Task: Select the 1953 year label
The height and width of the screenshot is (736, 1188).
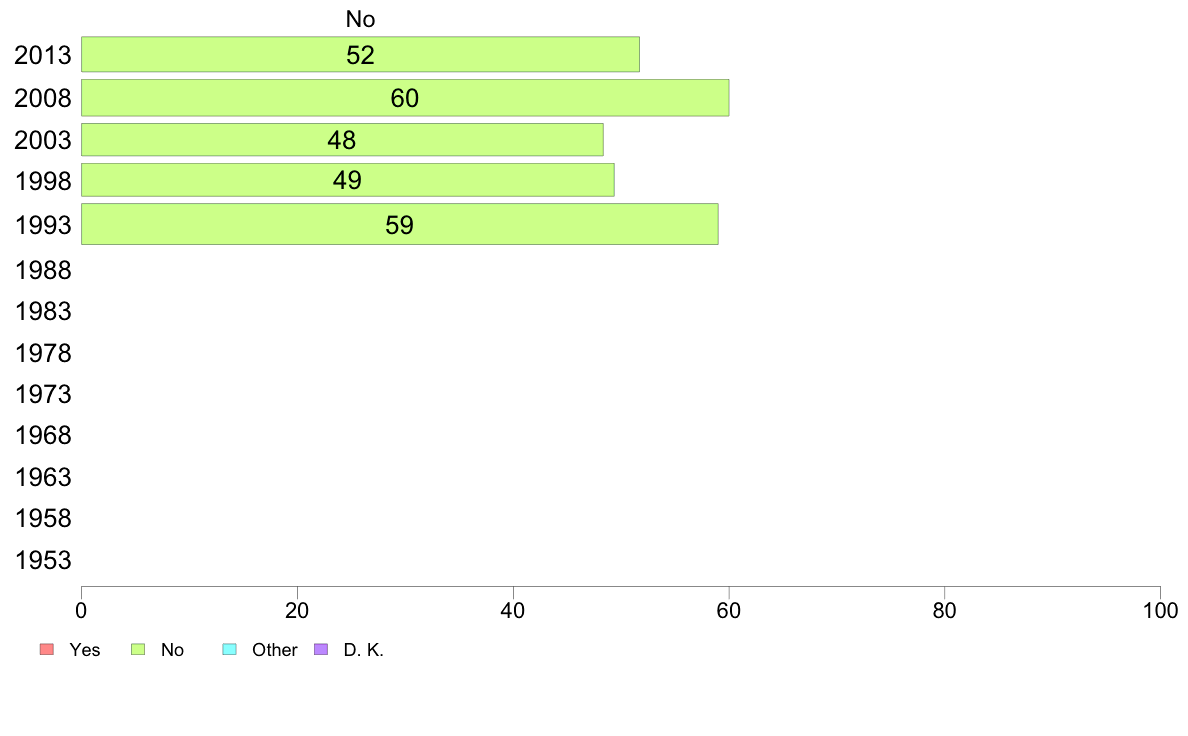Action: (43, 560)
